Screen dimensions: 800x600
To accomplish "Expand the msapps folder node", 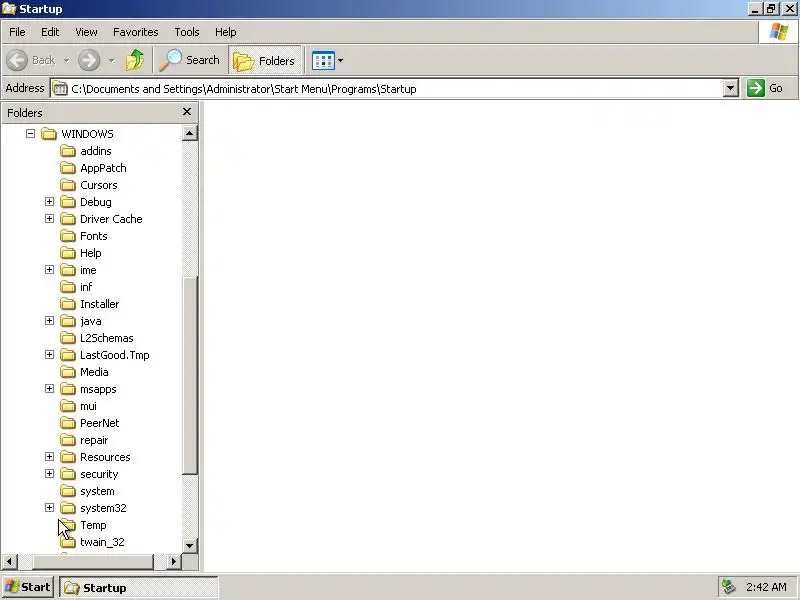I will 49,389.
